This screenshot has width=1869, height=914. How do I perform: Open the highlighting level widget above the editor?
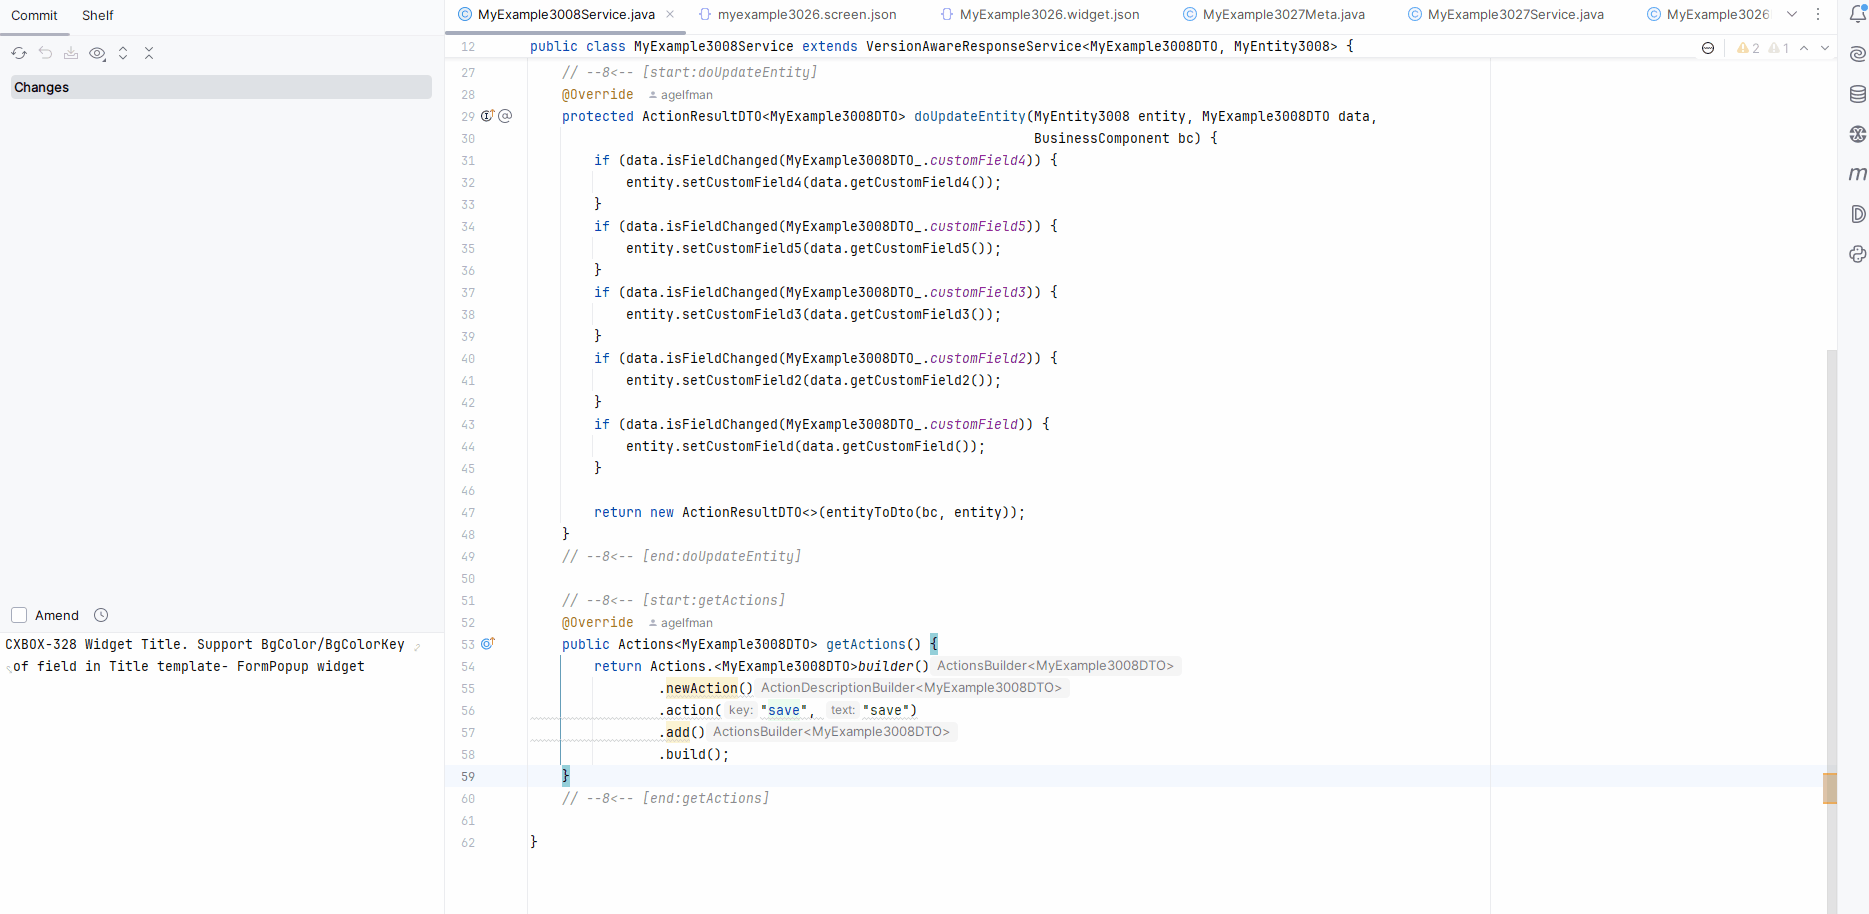pos(1707,47)
